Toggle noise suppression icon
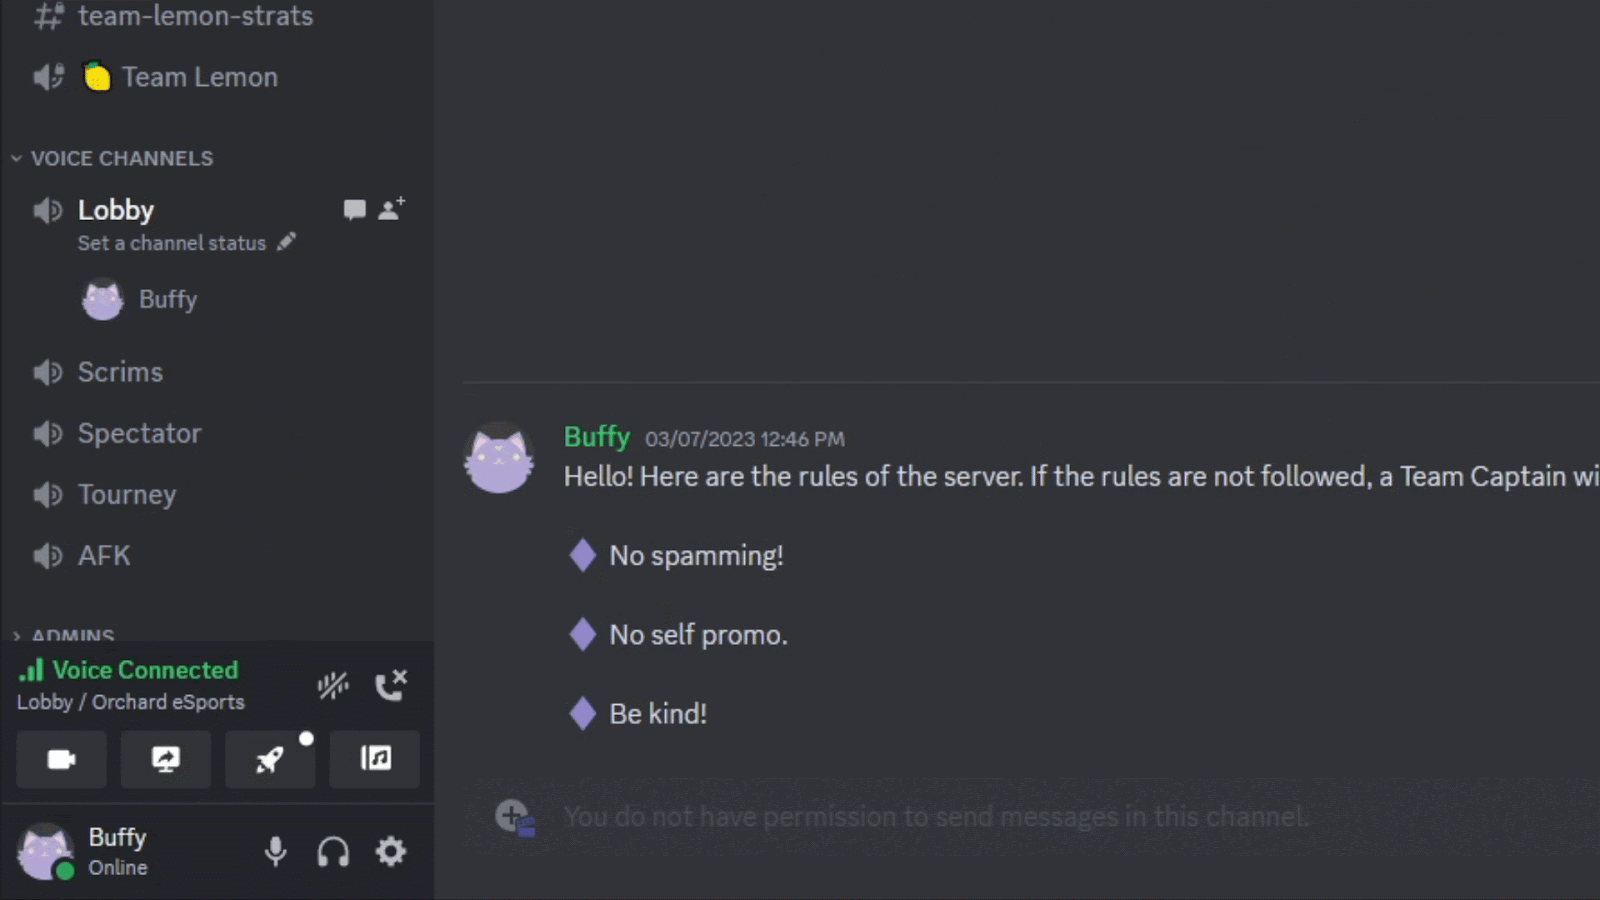The width and height of the screenshot is (1600, 900). click(x=333, y=685)
